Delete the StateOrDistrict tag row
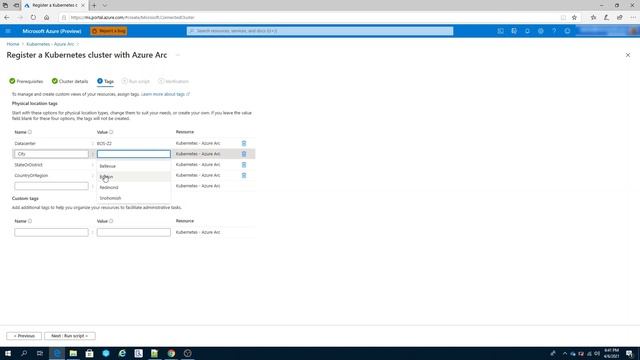Image resolution: width=640 pixels, height=360 pixels. click(x=244, y=164)
